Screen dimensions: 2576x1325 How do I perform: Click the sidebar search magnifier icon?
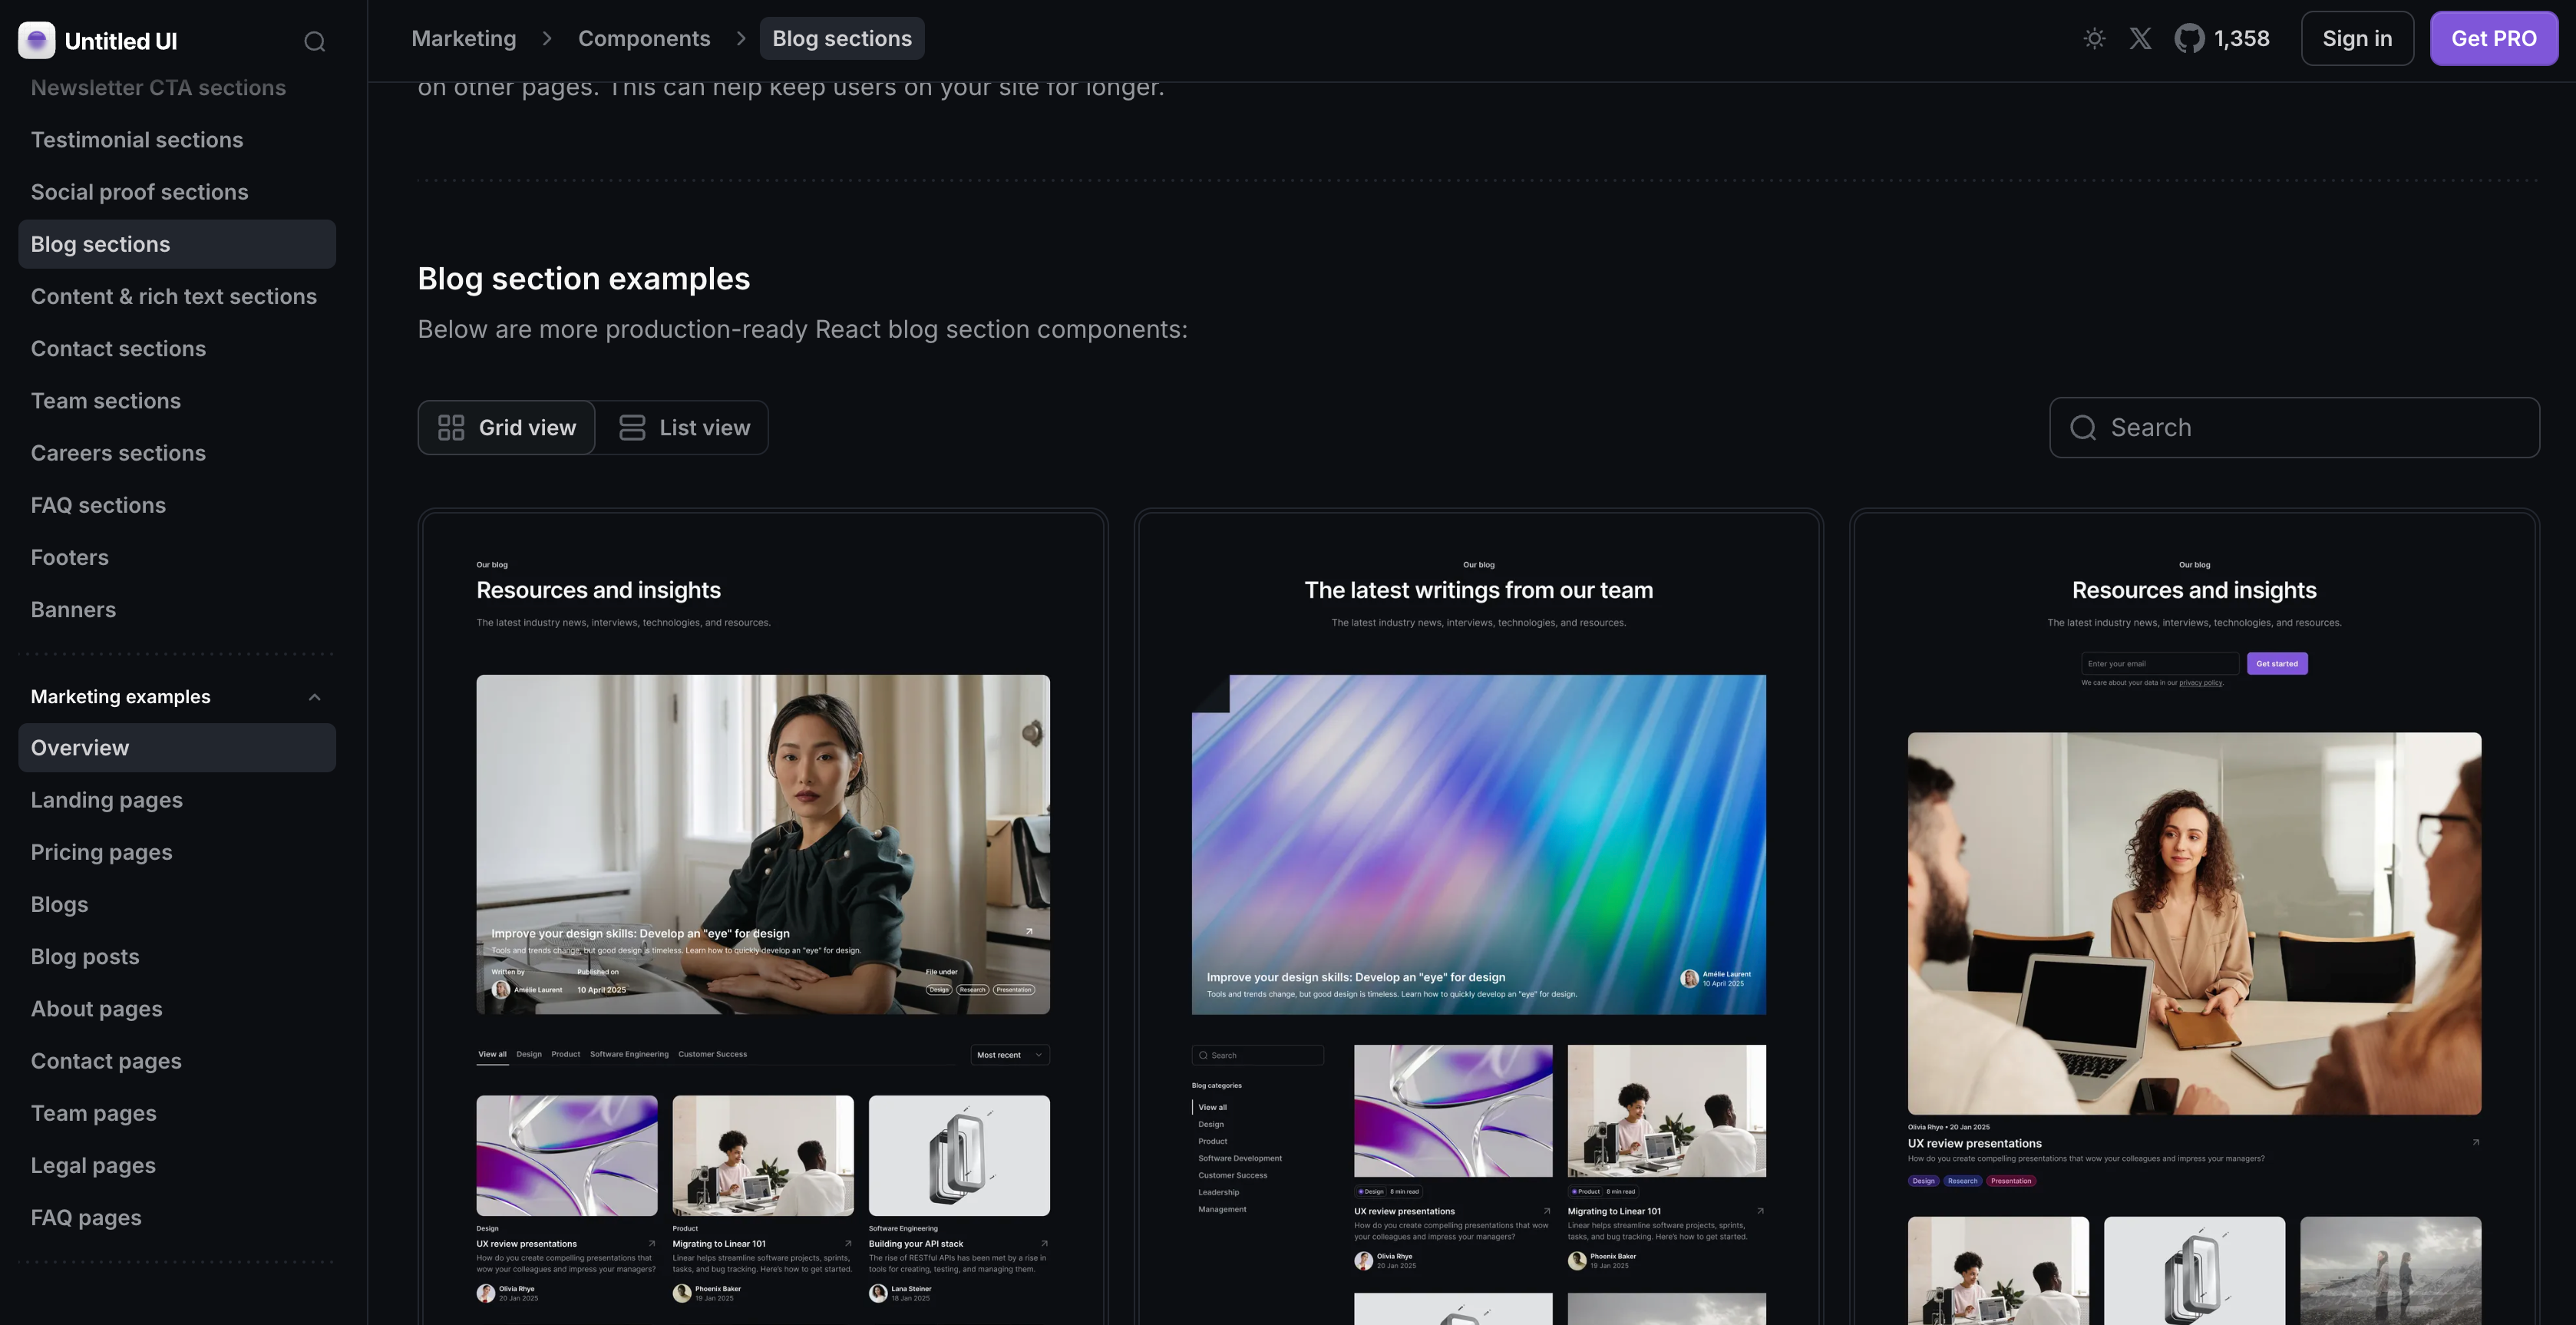click(315, 41)
